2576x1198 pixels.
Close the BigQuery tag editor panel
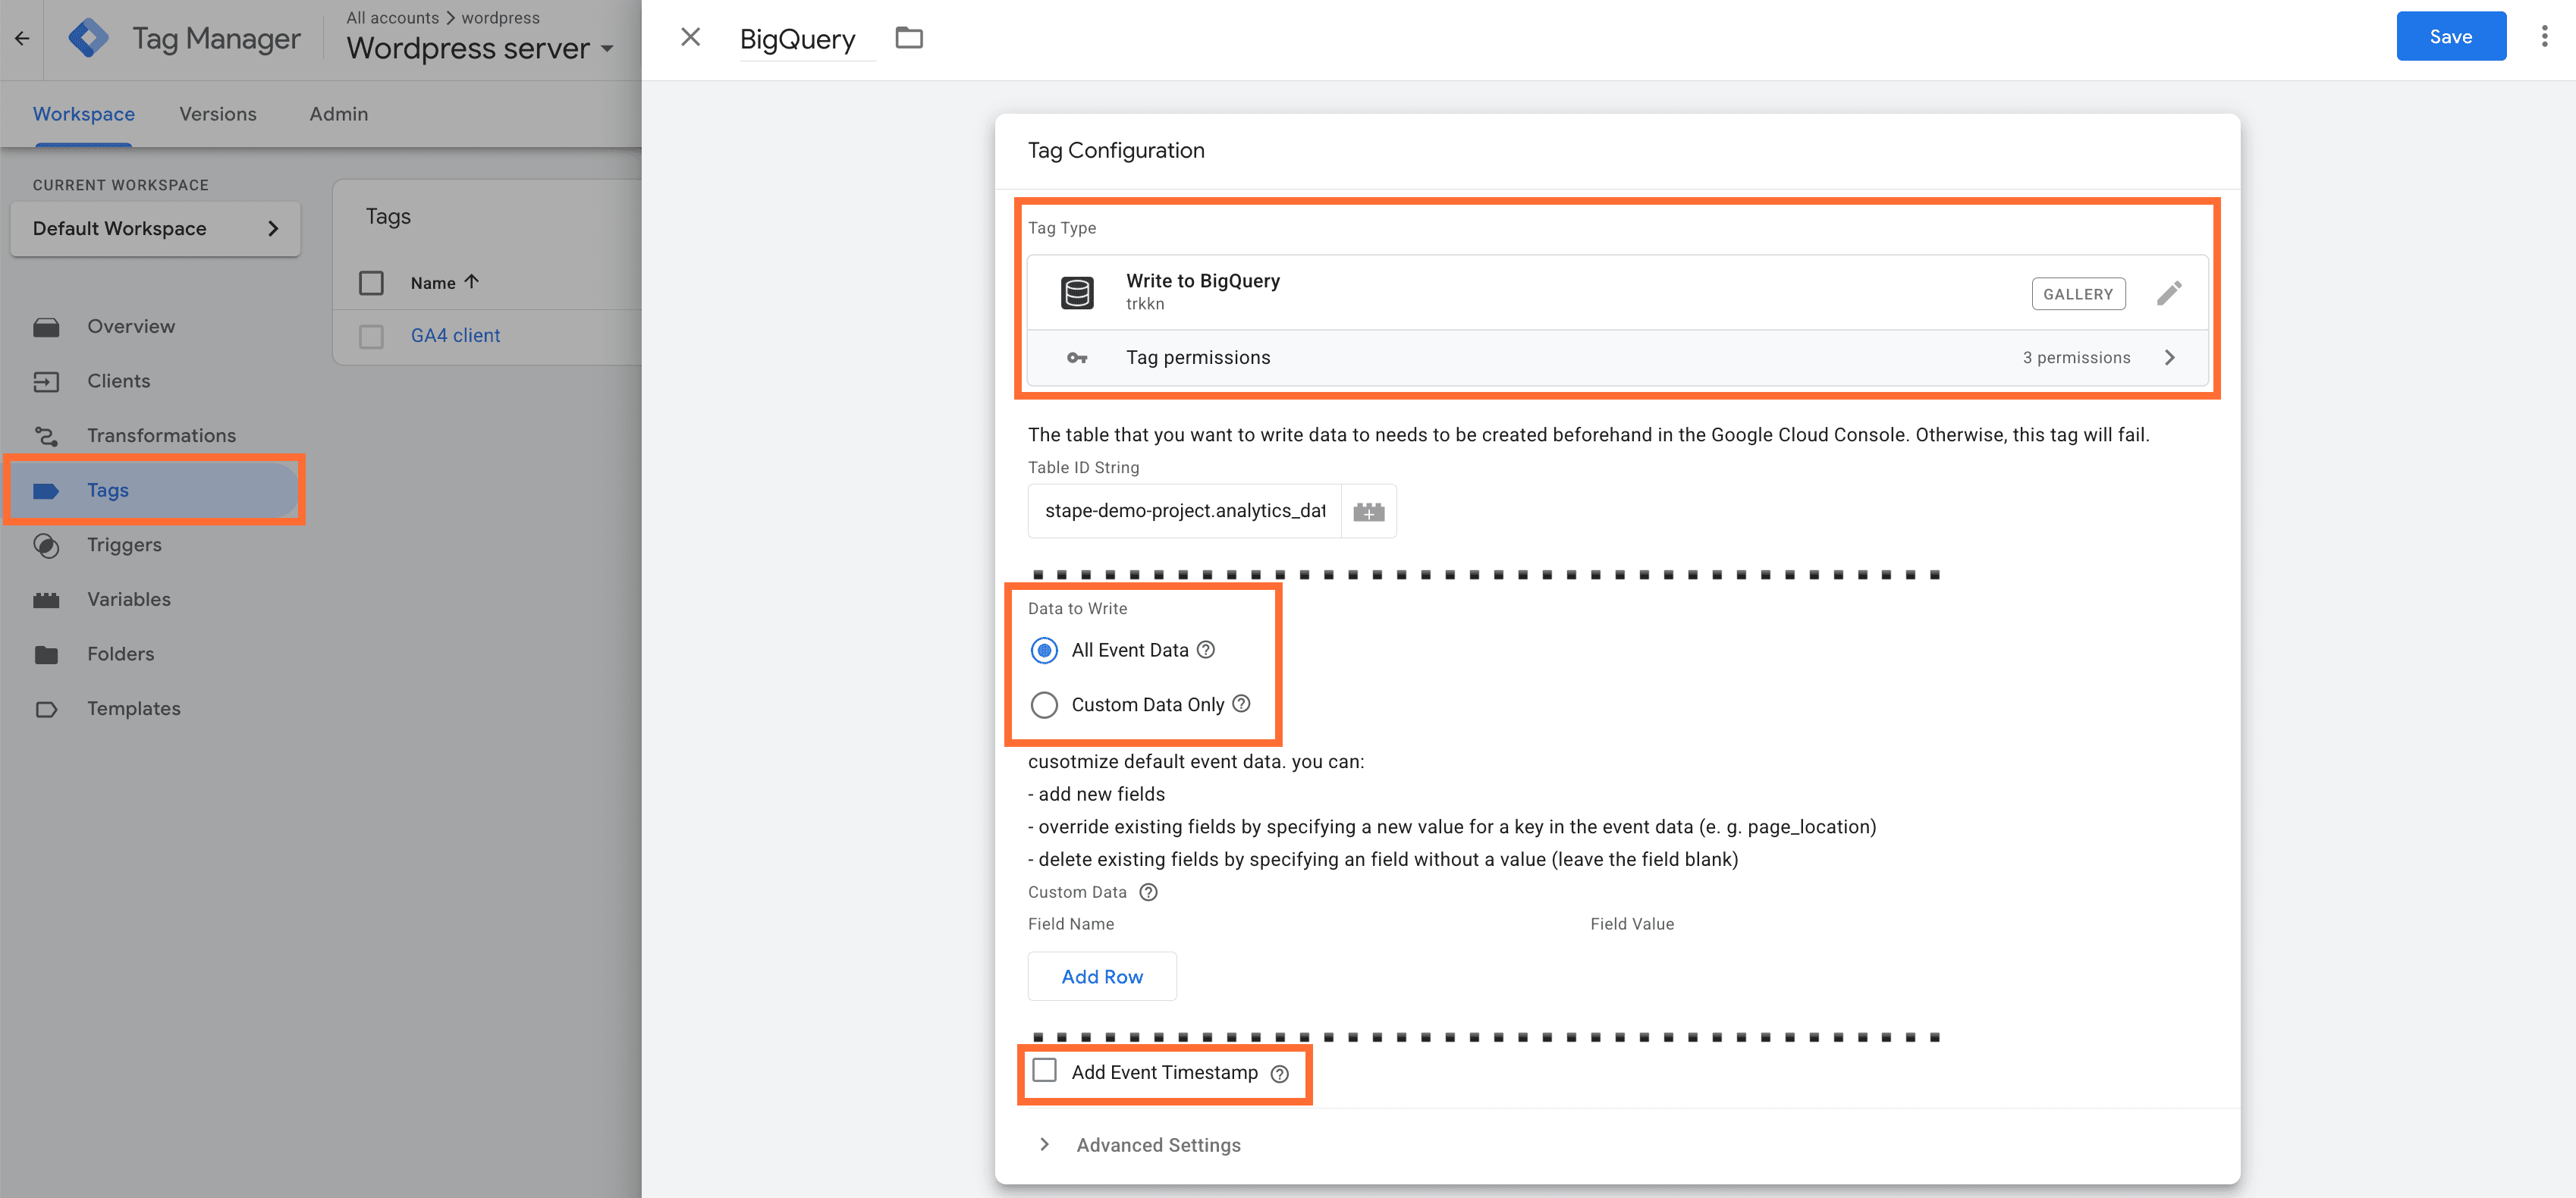coord(690,38)
